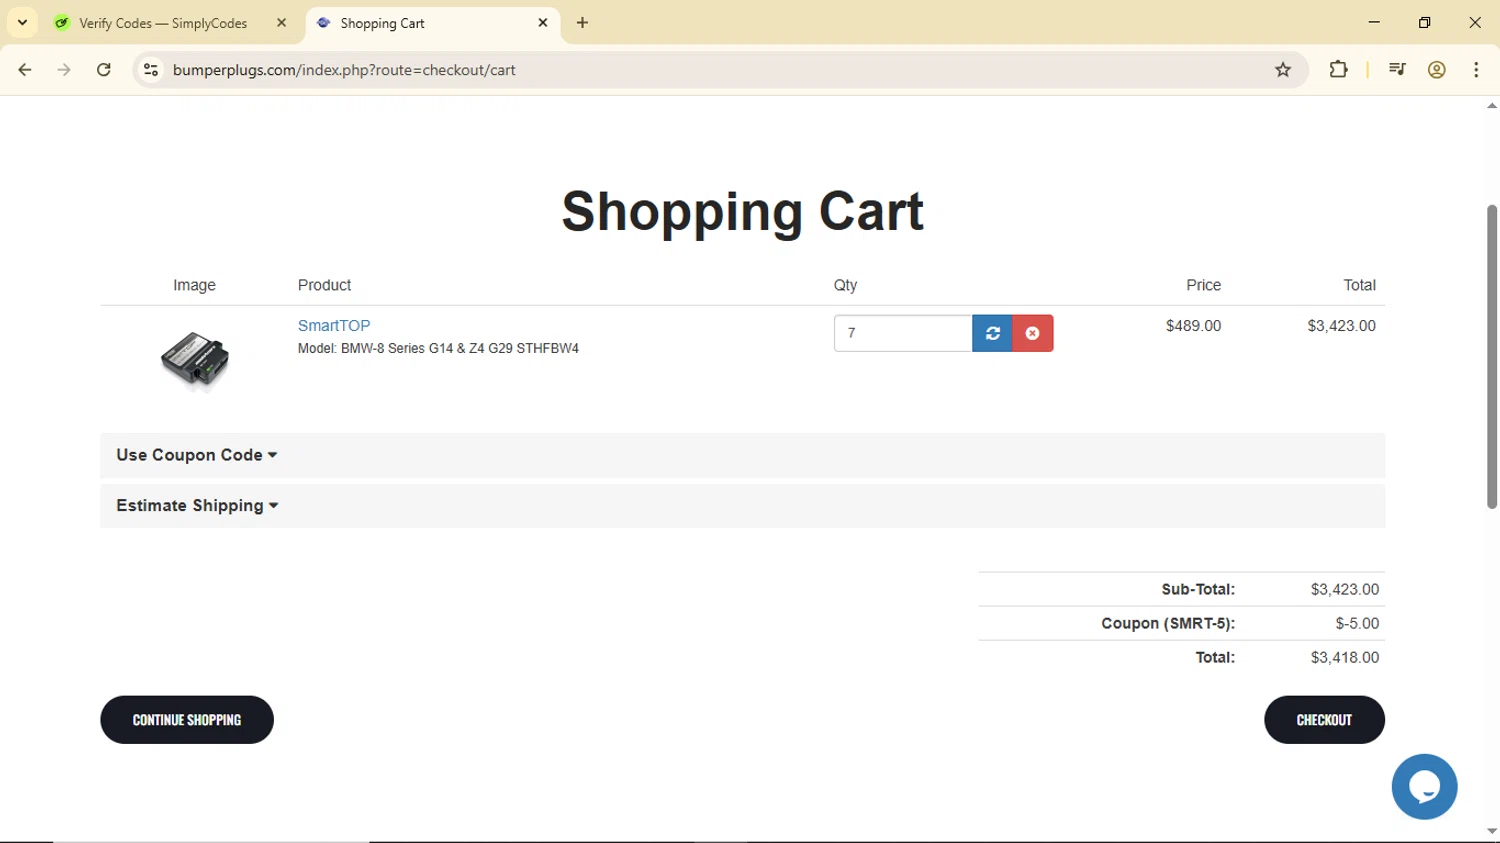This screenshot has width=1500, height=843.
Task: Click the $3,418.00 total value
Action: coord(1345,657)
